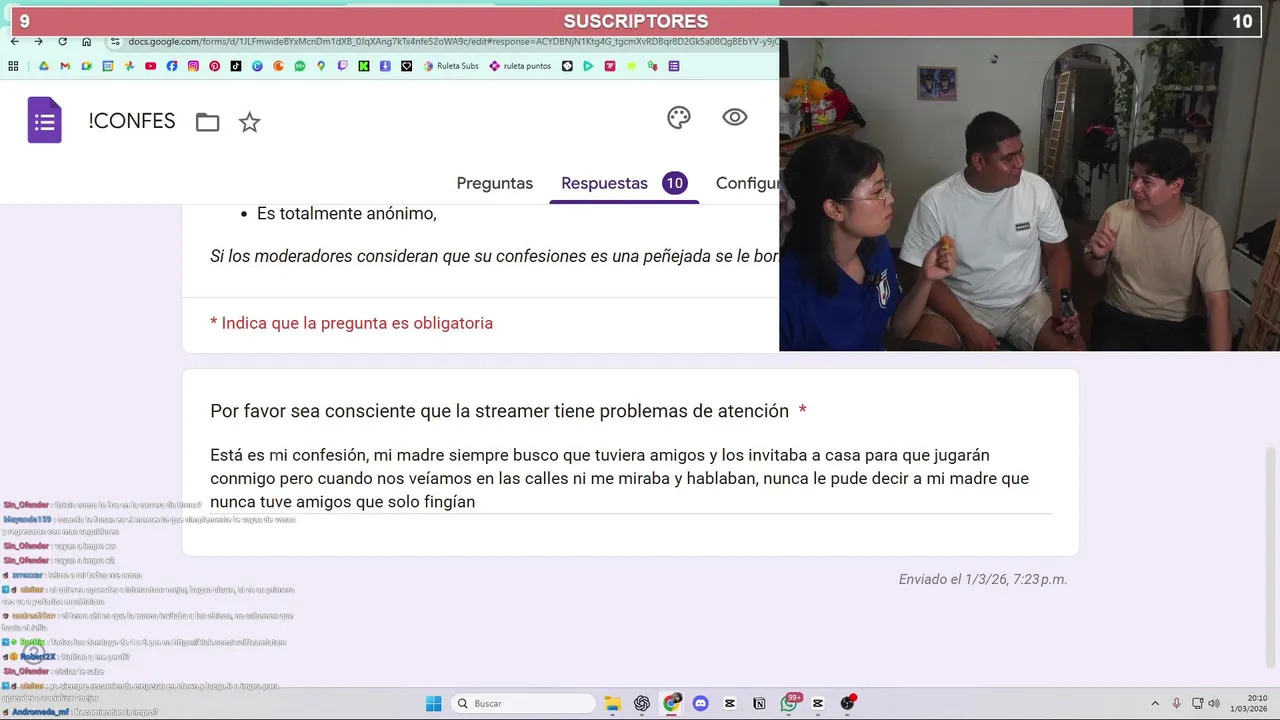Open the YouTube bookmark

150,66
